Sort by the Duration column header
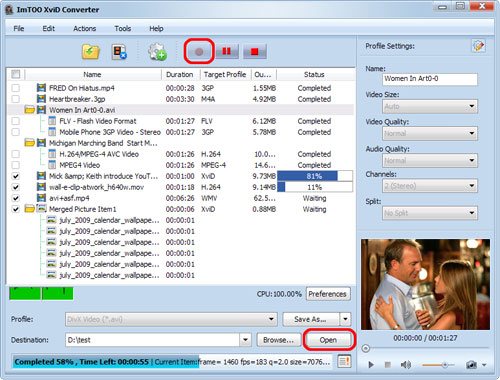Screen dimensions: 500x380 coord(180,74)
